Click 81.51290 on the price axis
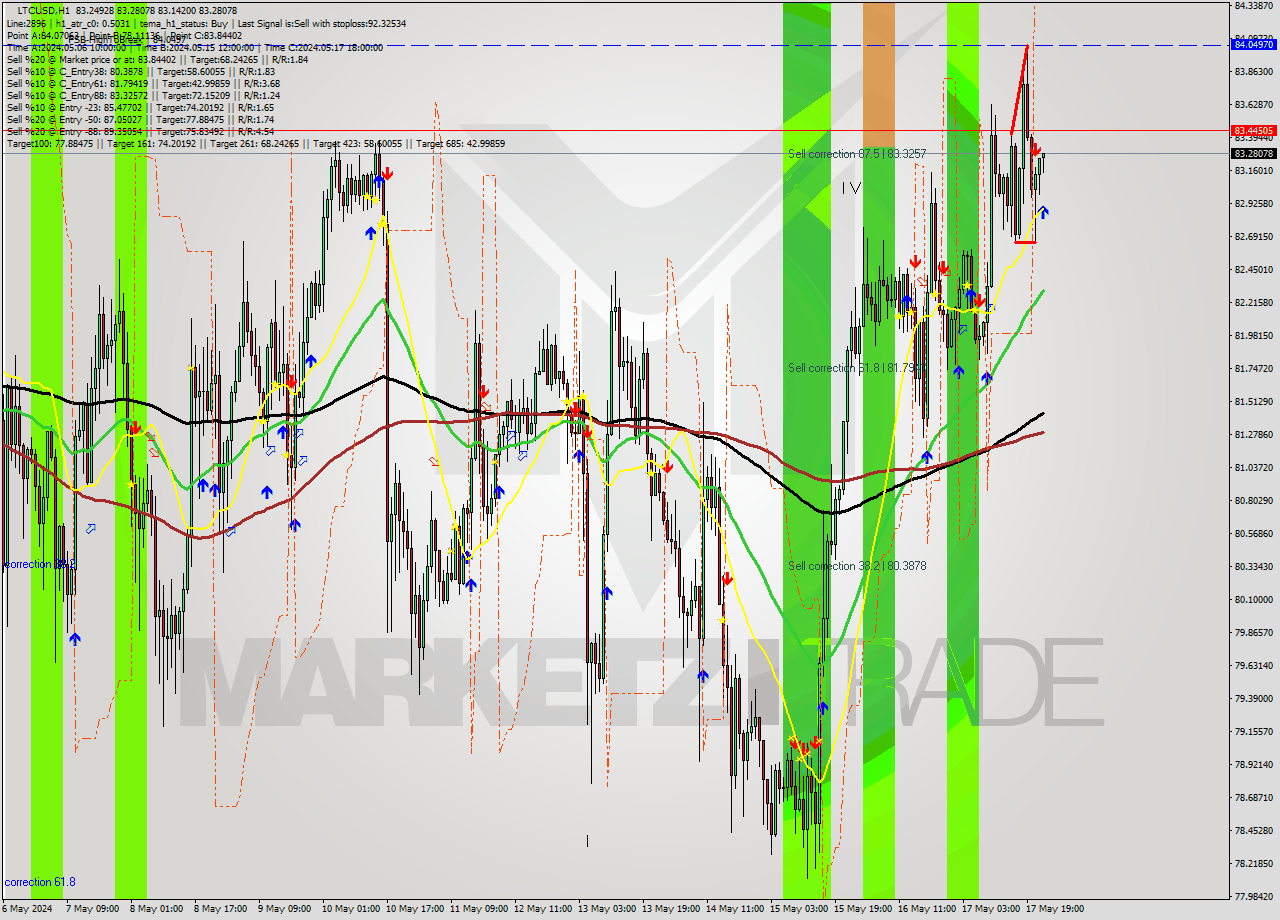 pyautogui.click(x=1253, y=401)
